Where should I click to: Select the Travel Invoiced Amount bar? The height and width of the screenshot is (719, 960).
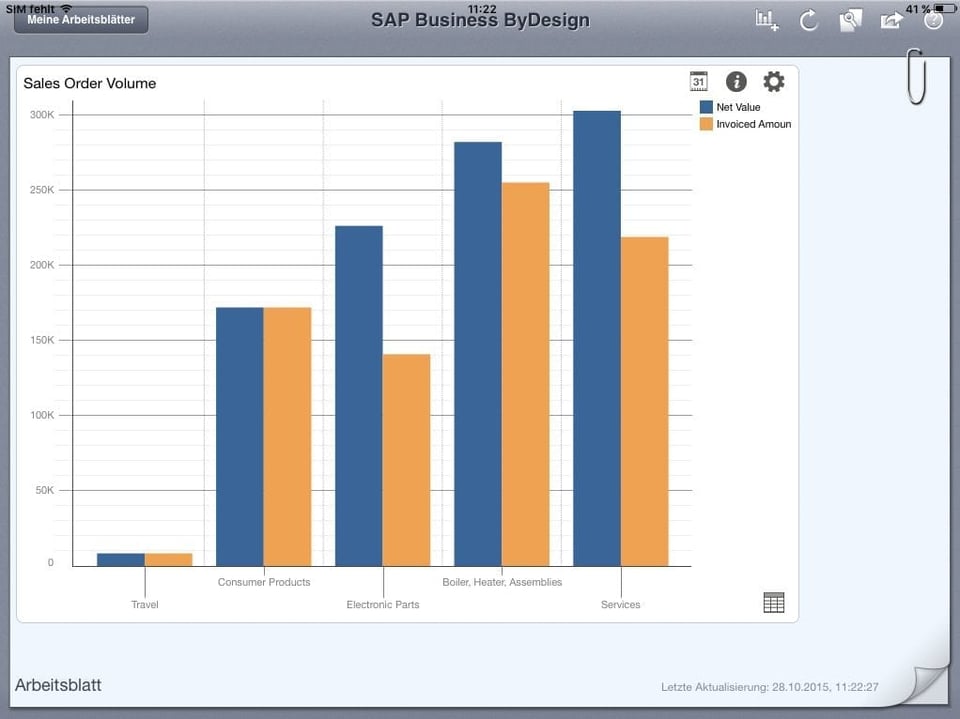click(x=168, y=560)
